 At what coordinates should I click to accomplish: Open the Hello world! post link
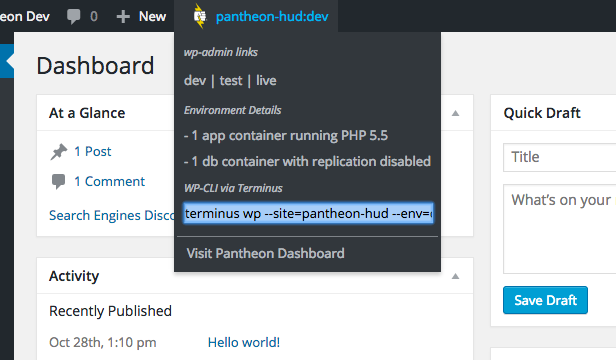(x=244, y=342)
